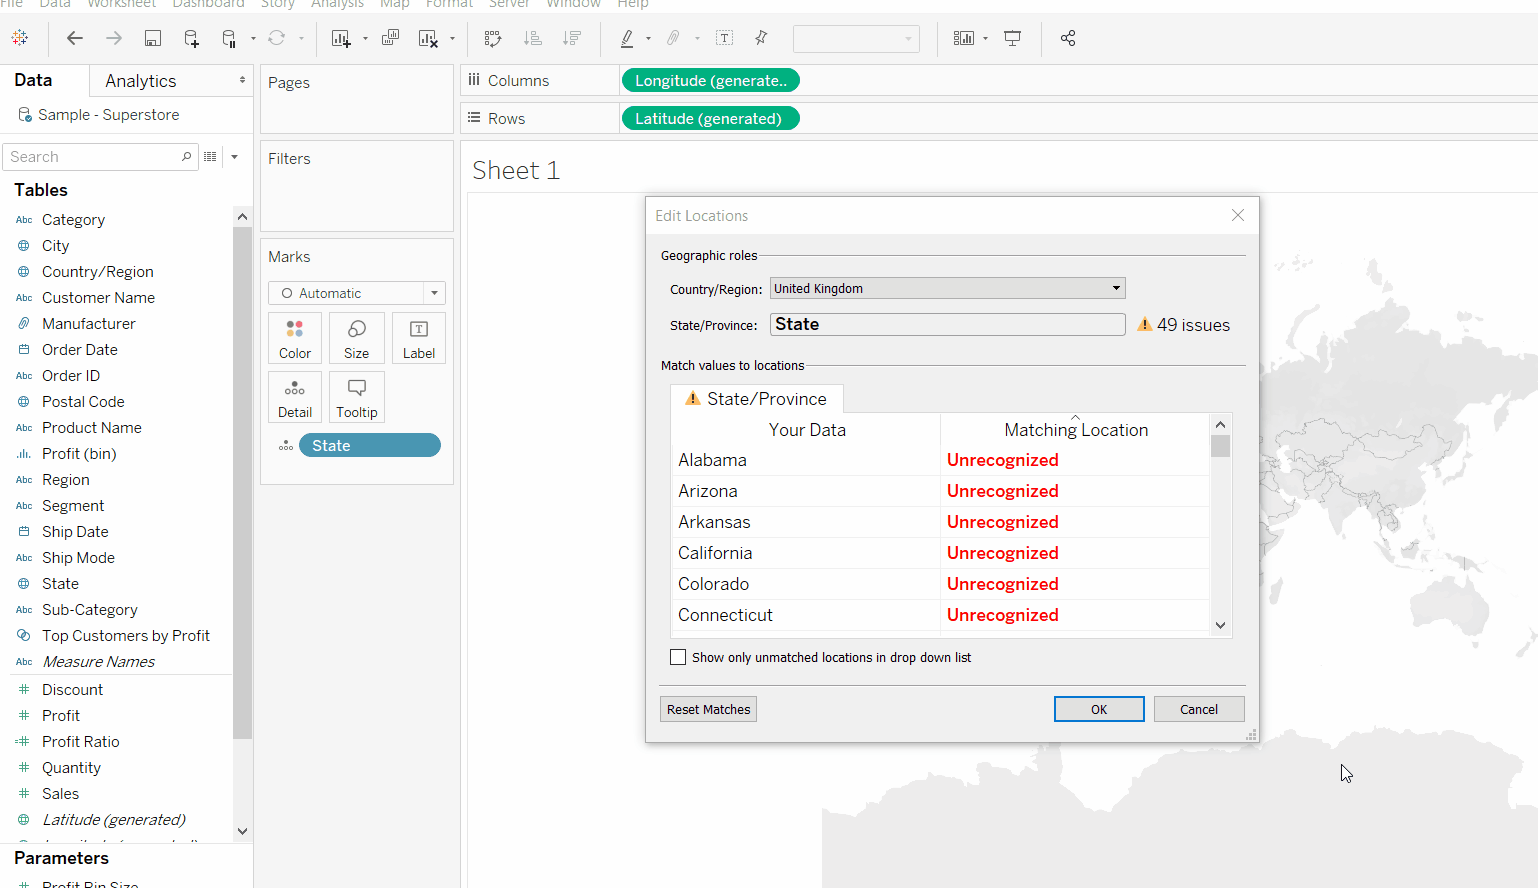Click the Duplicate sheet icon

[390, 38]
